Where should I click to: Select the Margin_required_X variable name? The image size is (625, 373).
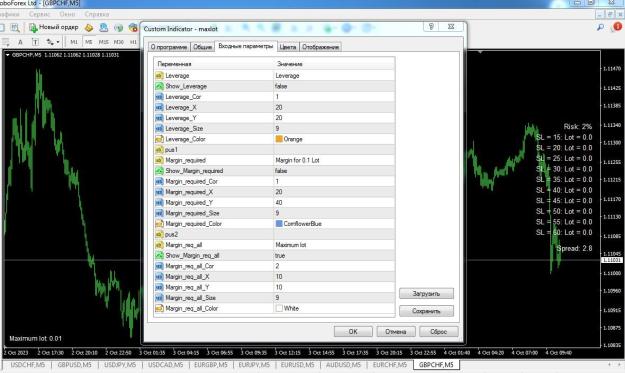click(x=189, y=192)
